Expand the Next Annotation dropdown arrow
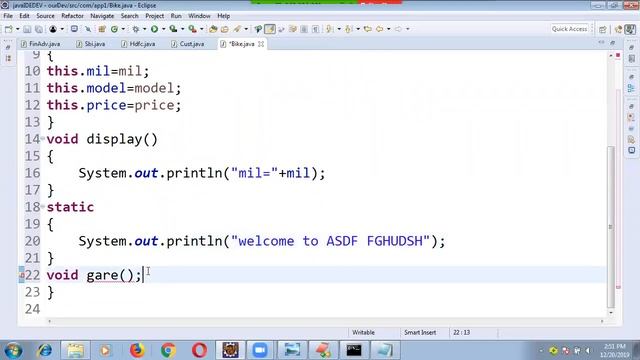Screen dimensions: 640x360 (x=339, y=29)
